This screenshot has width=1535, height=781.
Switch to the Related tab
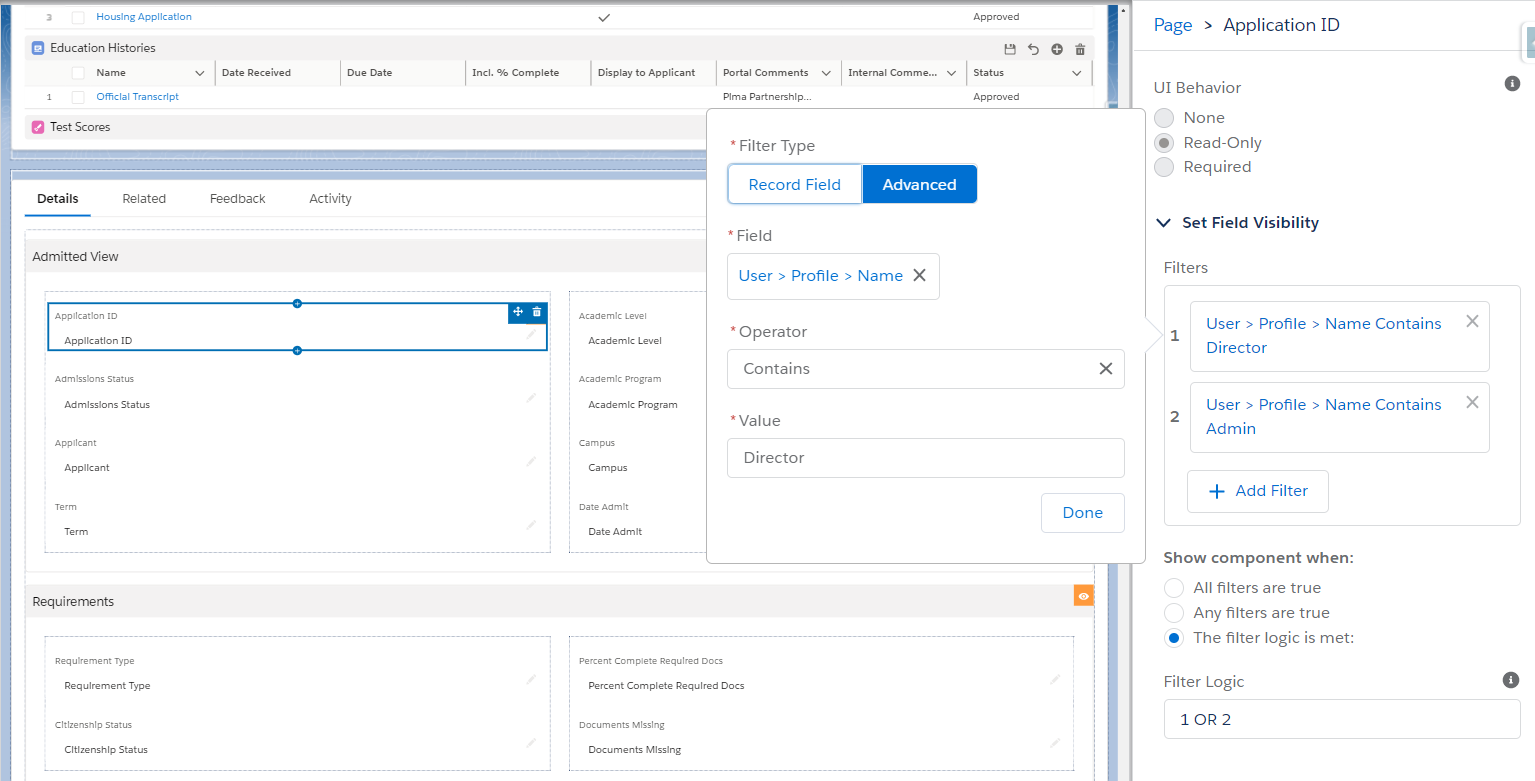coord(144,199)
